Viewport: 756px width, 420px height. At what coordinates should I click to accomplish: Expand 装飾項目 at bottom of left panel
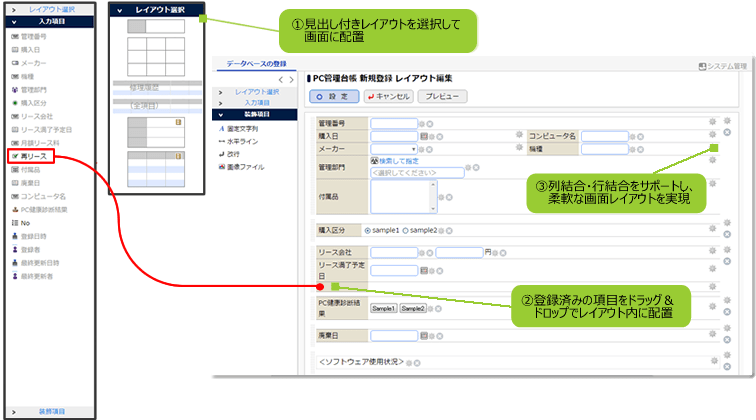pyautogui.click(x=50, y=411)
